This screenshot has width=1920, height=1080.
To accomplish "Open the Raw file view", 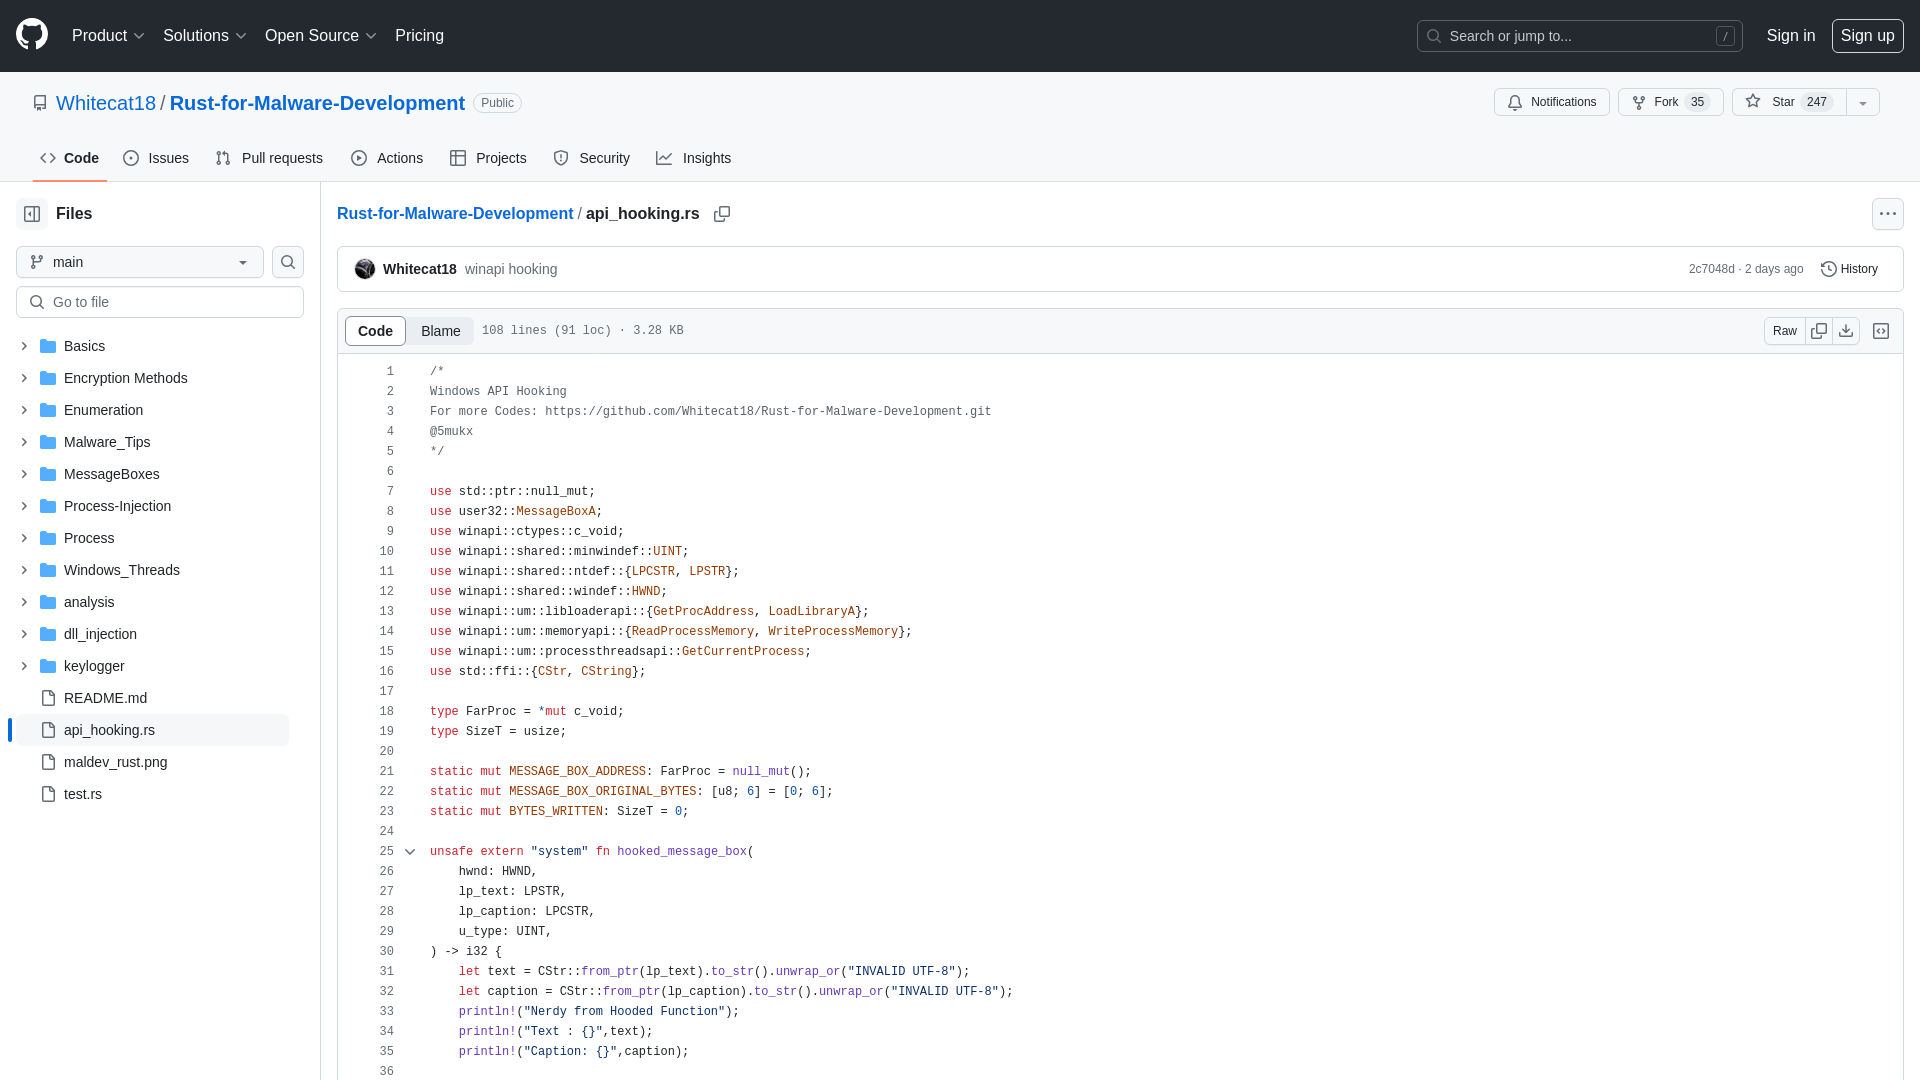I will click(1784, 331).
